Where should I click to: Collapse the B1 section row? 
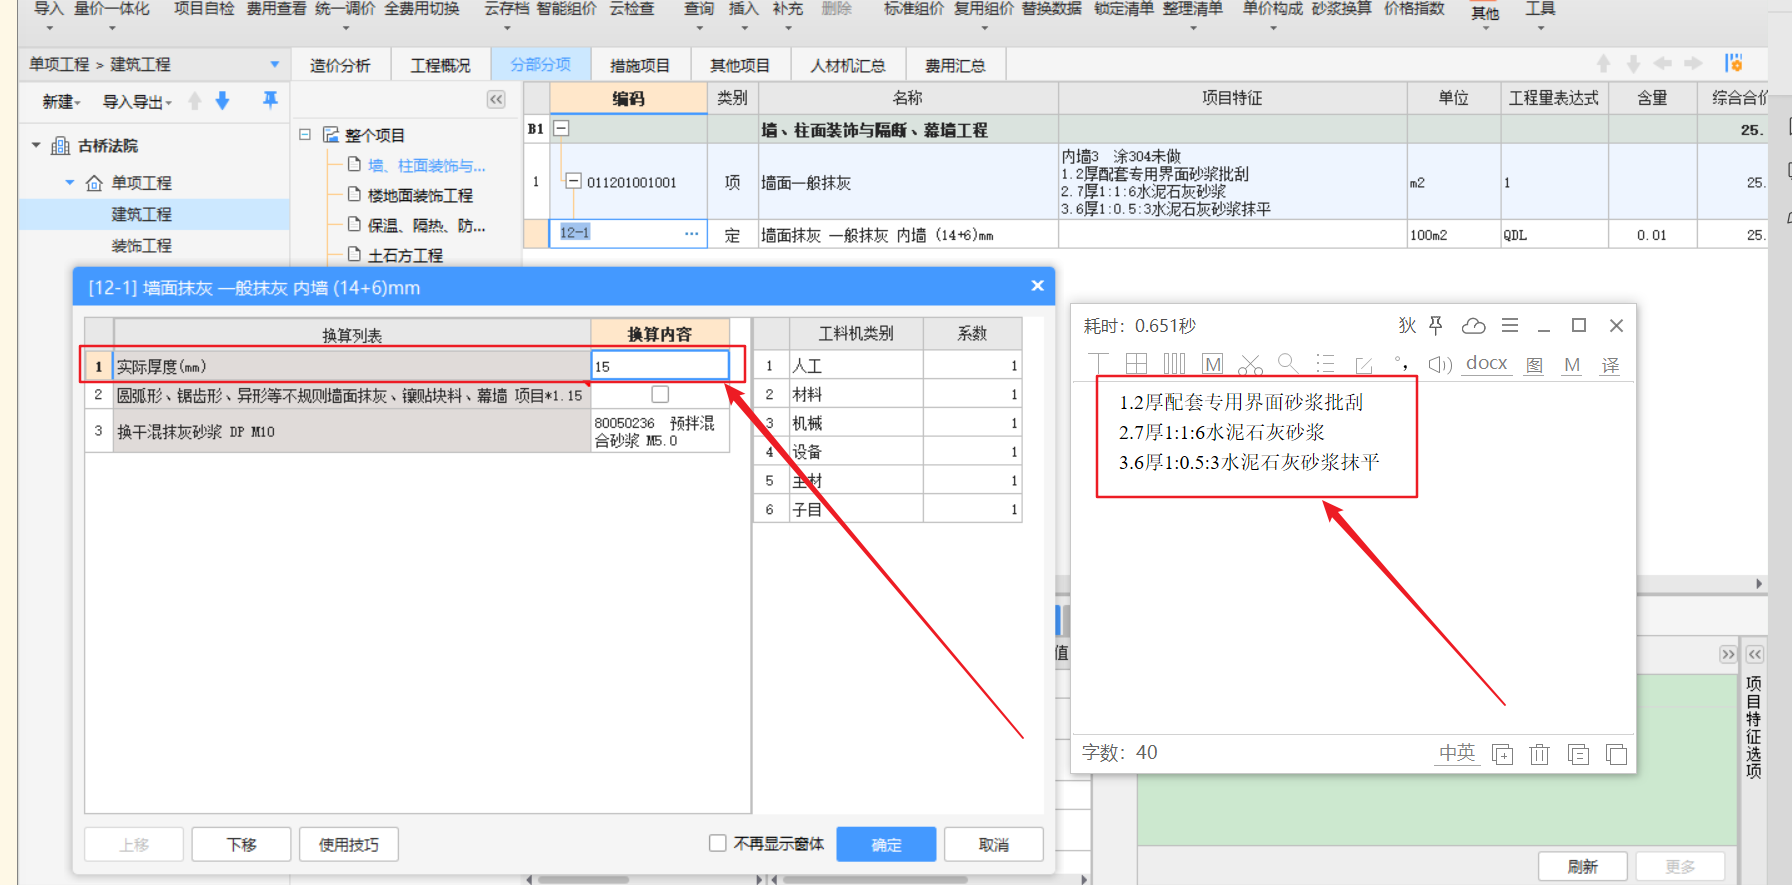pyautogui.click(x=562, y=128)
